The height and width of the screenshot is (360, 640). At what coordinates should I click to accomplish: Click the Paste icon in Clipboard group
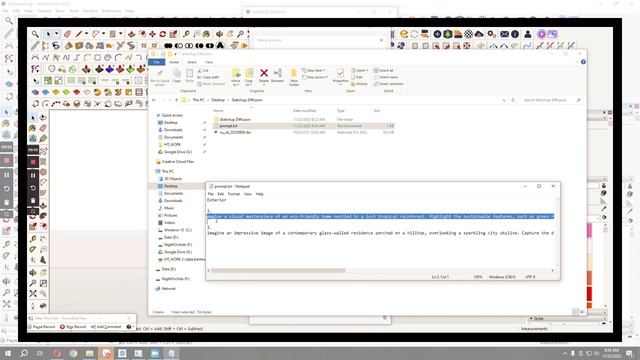189,73
